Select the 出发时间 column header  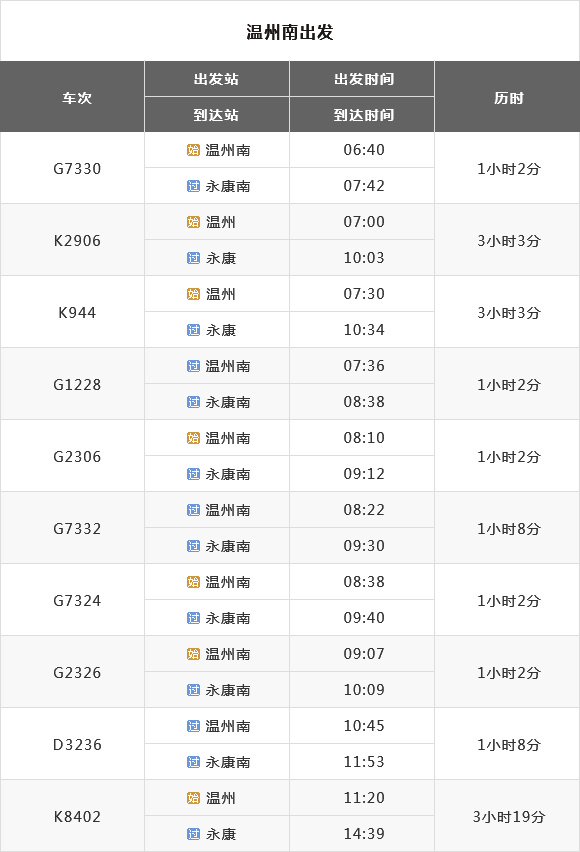pos(364,79)
